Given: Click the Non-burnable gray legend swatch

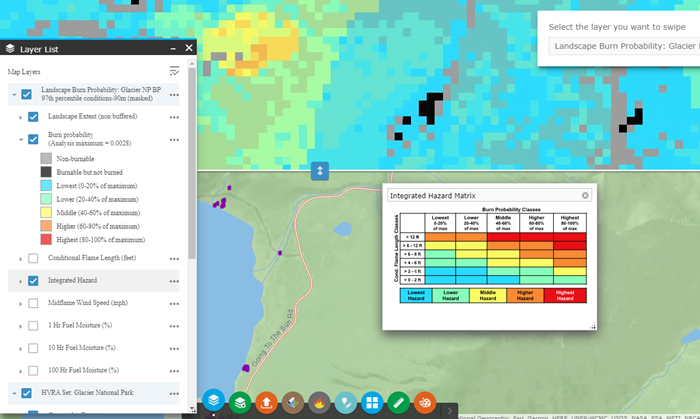Looking at the screenshot, I should [x=46, y=158].
